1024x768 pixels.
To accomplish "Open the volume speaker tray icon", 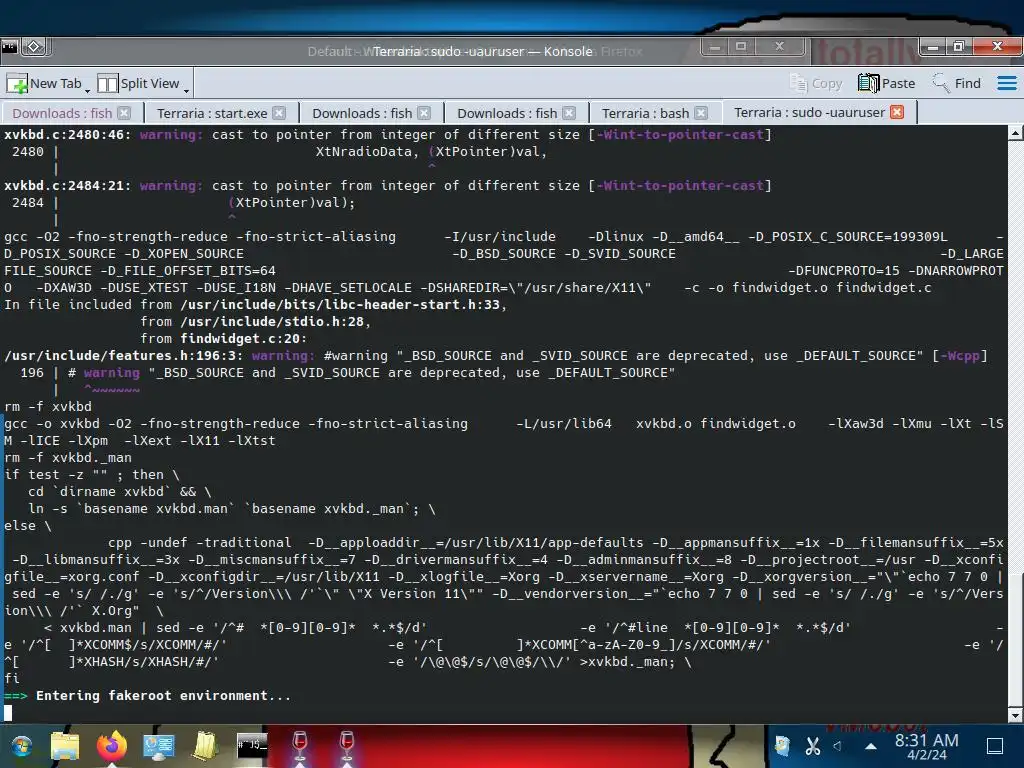I will 838,746.
